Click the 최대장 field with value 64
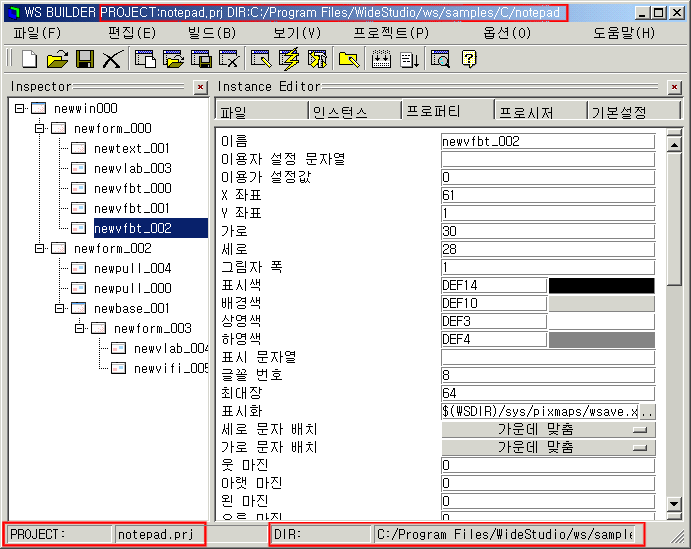The width and height of the screenshot is (691, 549). coord(548,393)
